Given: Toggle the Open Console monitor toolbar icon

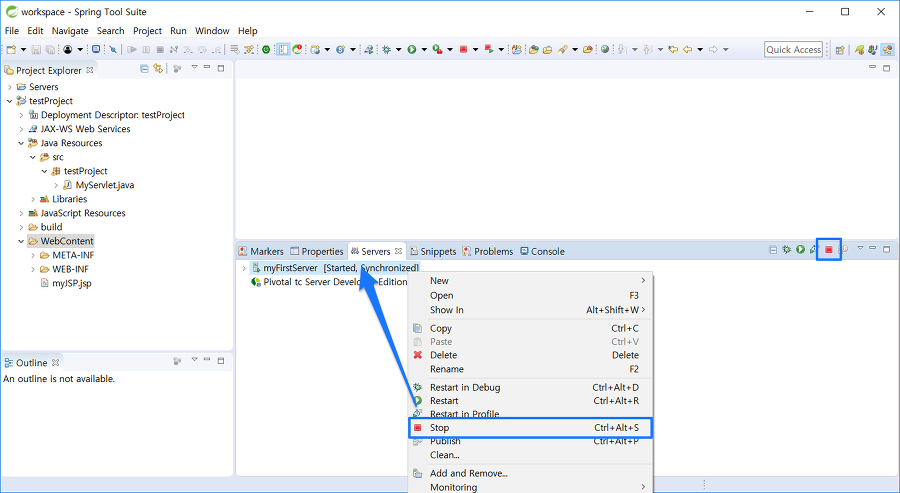Looking at the screenshot, I should [x=96, y=49].
